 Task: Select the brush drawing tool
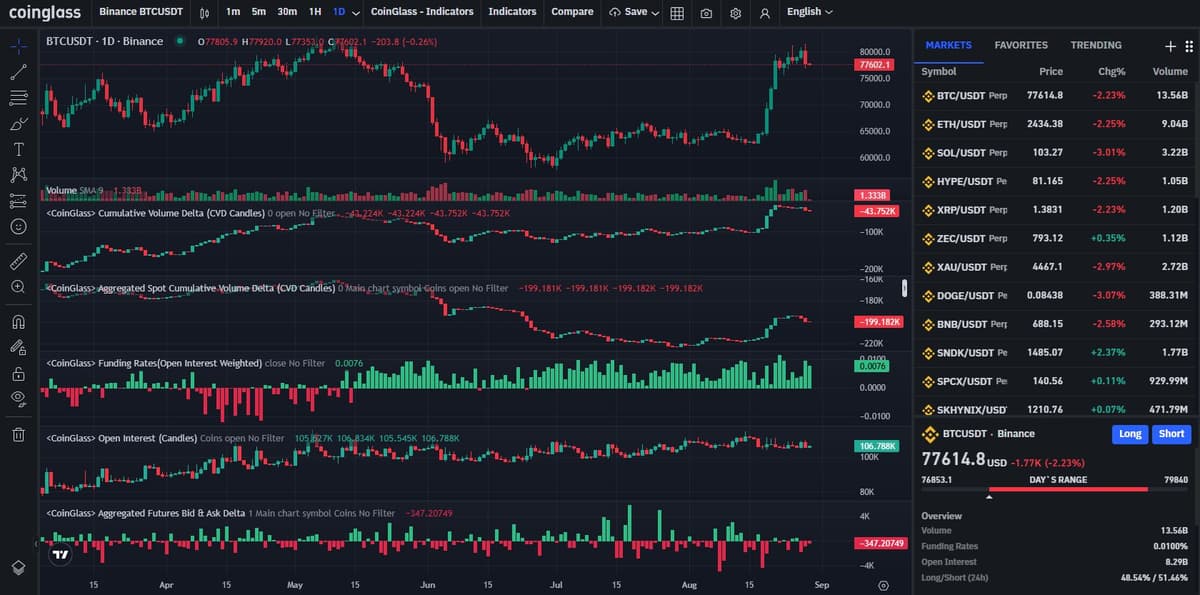click(x=18, y=124)
